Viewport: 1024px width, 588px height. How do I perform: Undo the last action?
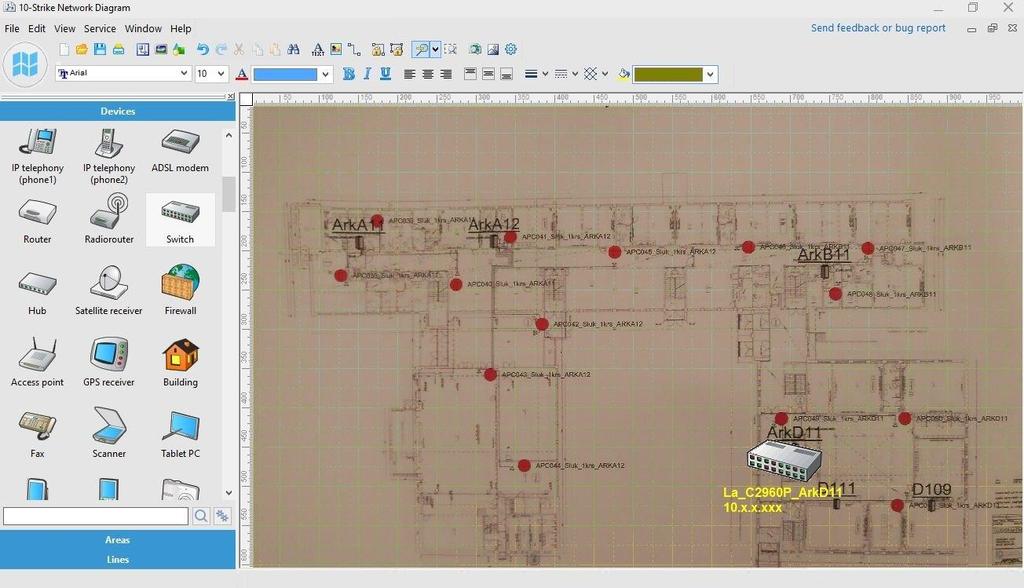[x=203, y=50]
